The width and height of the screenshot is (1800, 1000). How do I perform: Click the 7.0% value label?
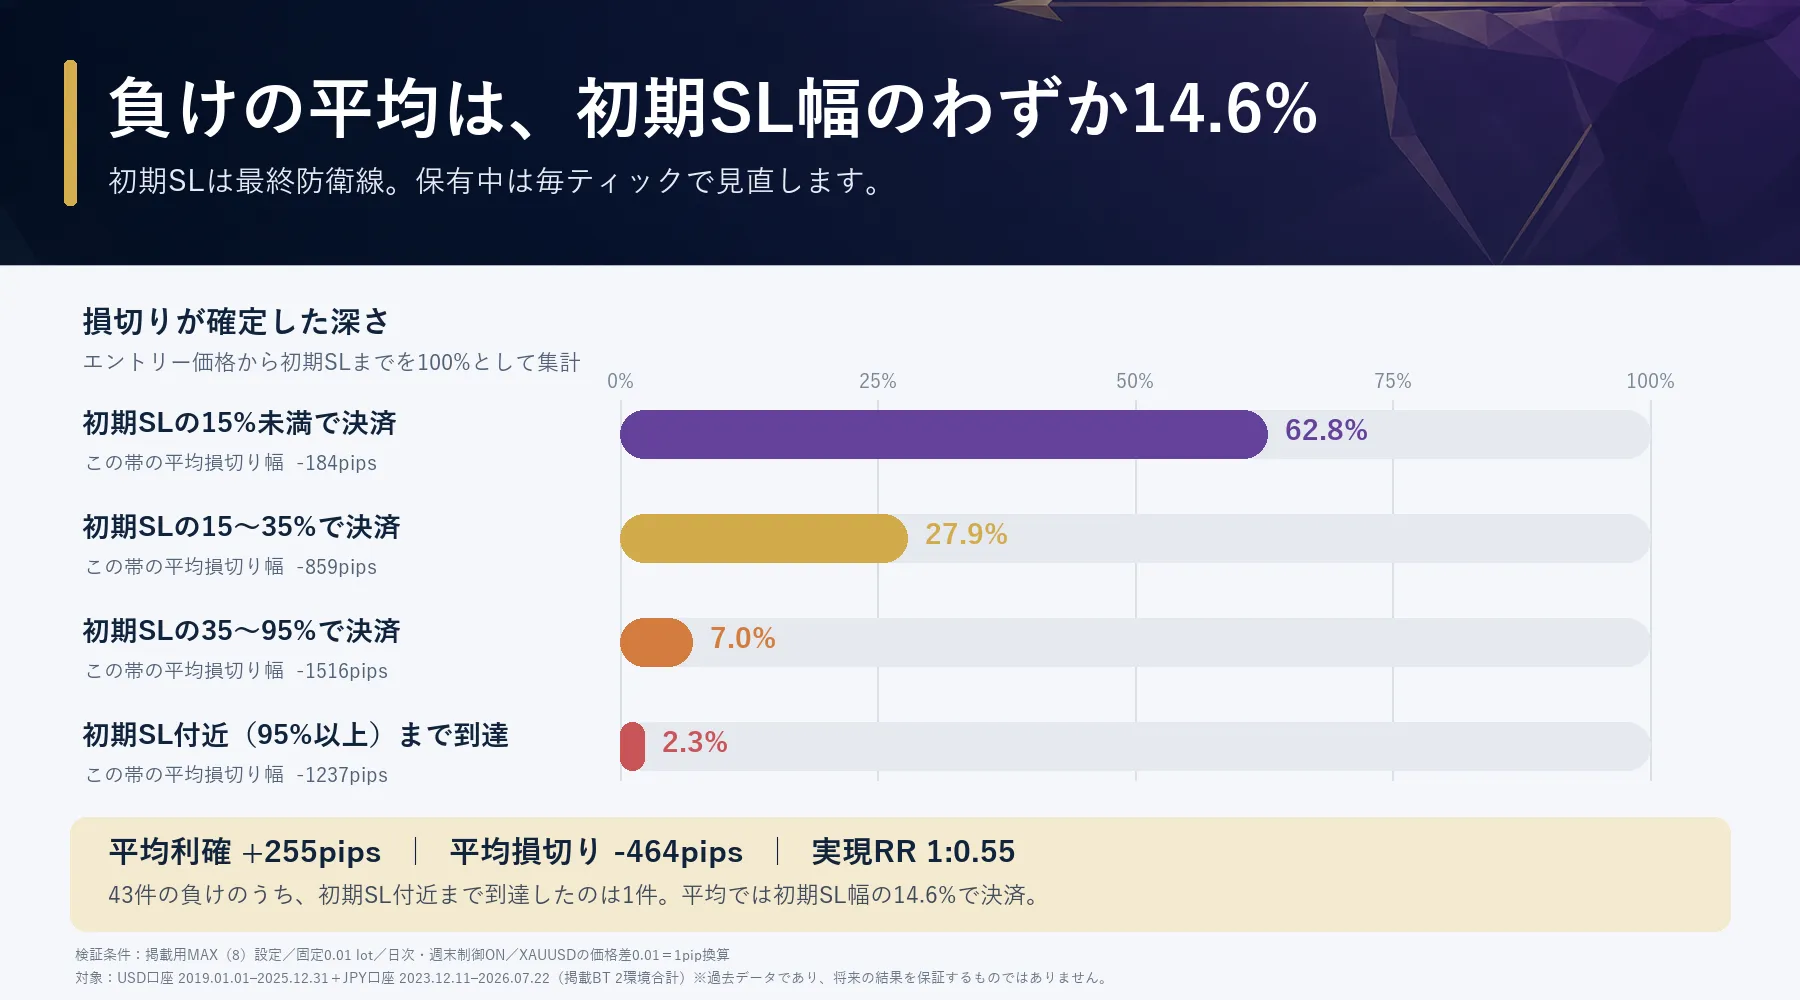tap(742, 638)
